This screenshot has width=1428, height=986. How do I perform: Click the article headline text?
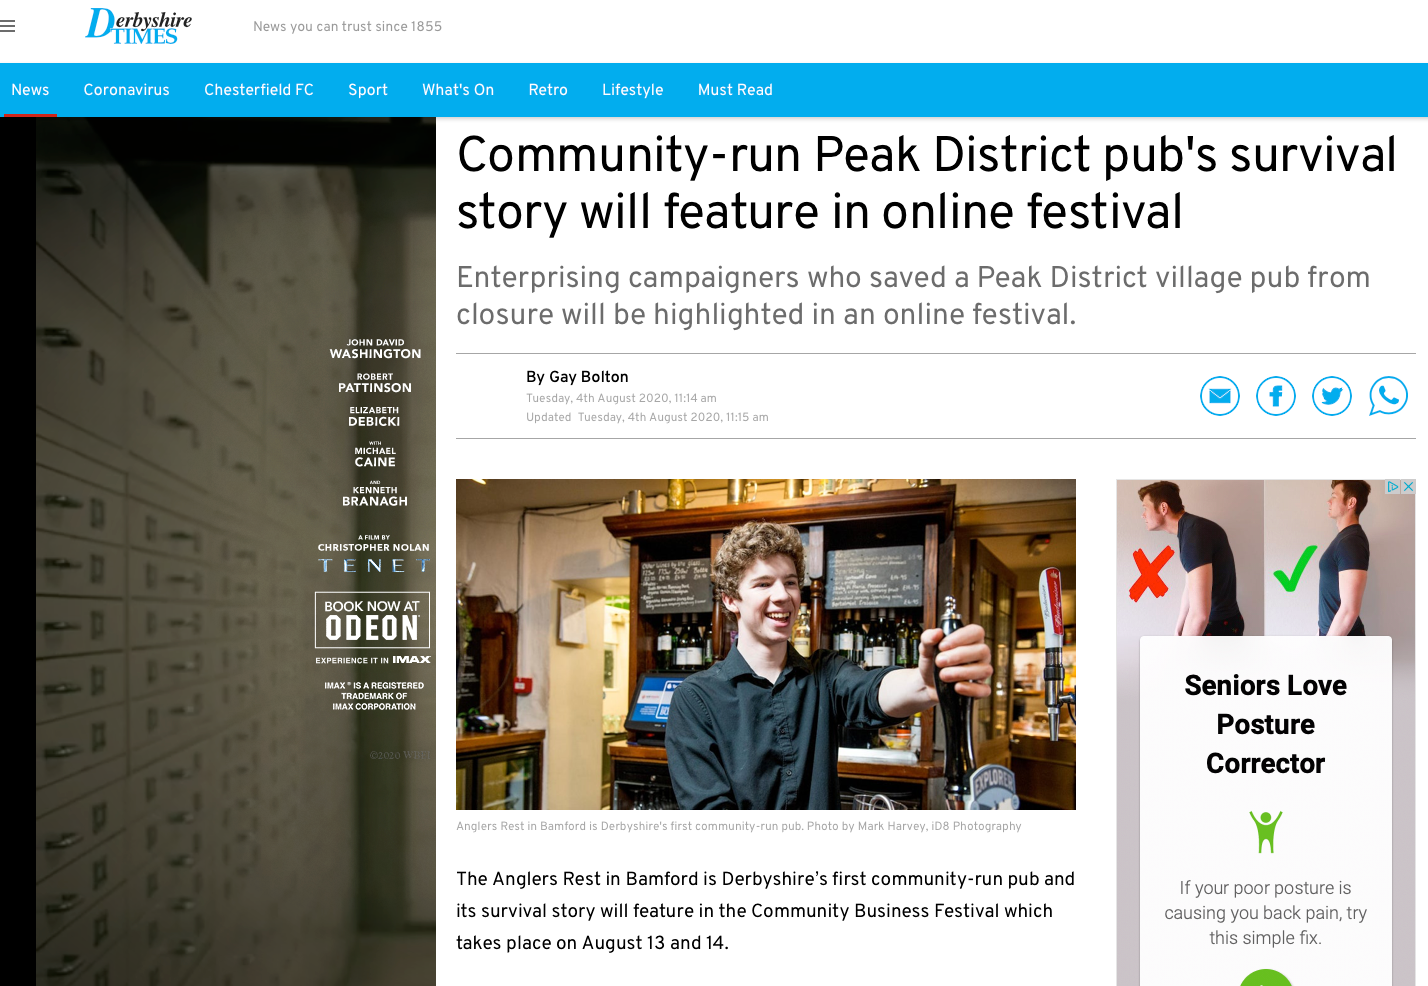[926, 183]
